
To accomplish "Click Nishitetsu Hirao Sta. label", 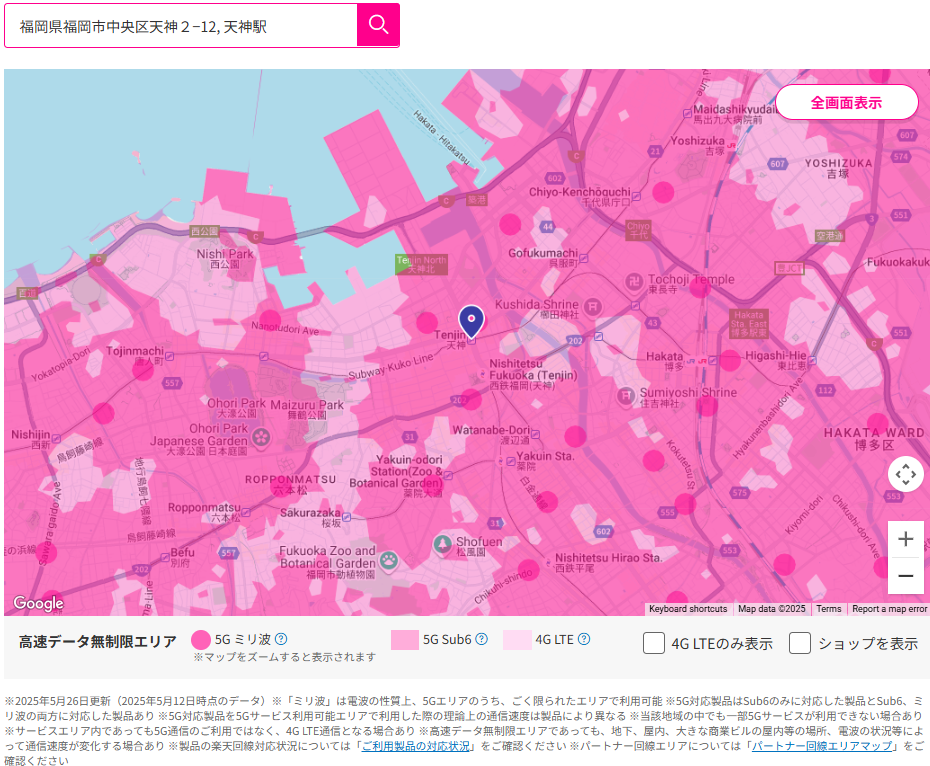I will 609,562.
